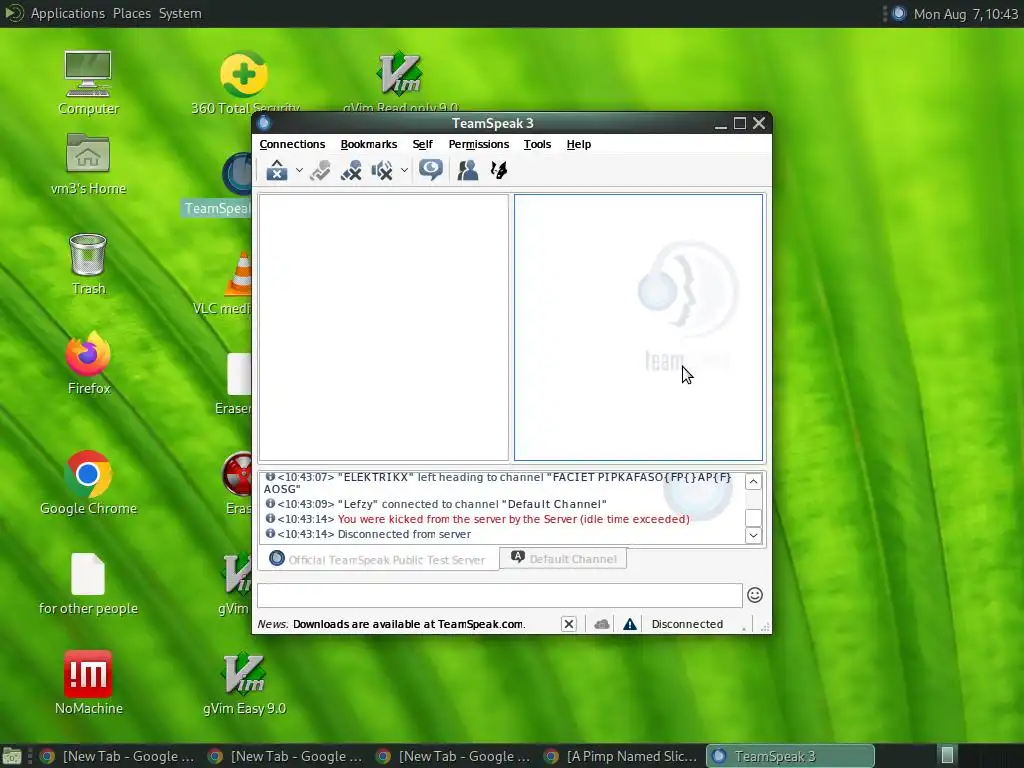
Task: Click the TeamSpeak tray icon in top panel
Action: click(899, 14)
